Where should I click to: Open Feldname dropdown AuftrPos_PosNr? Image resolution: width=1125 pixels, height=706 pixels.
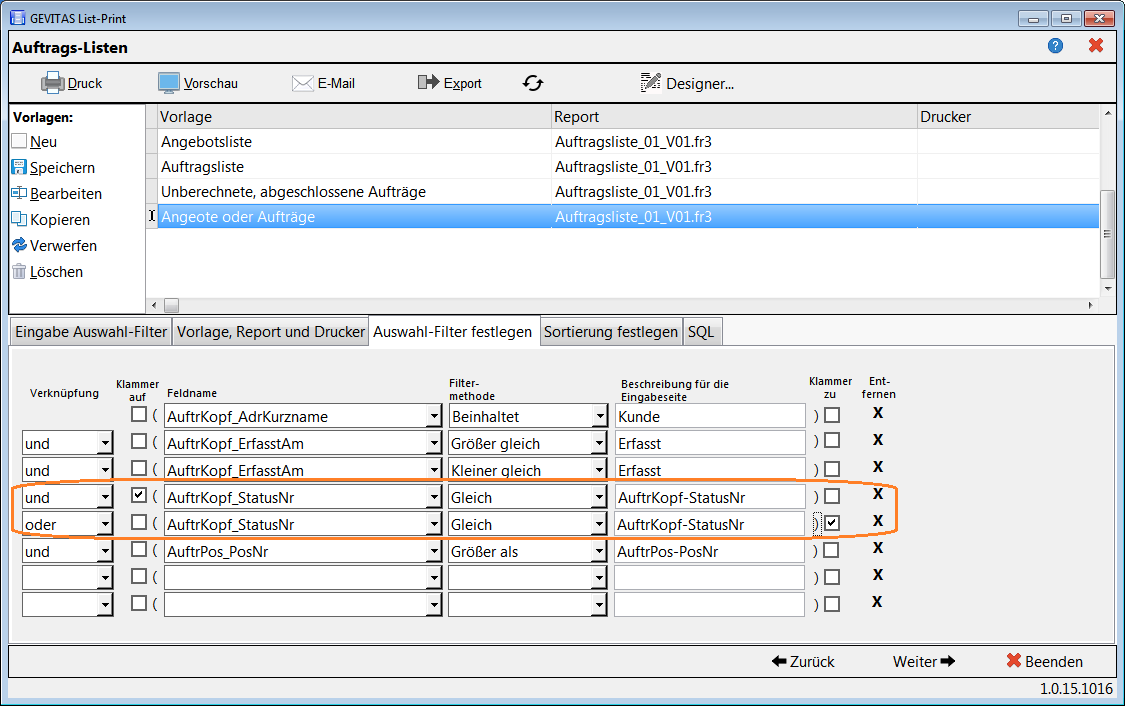tap(434, 552)
